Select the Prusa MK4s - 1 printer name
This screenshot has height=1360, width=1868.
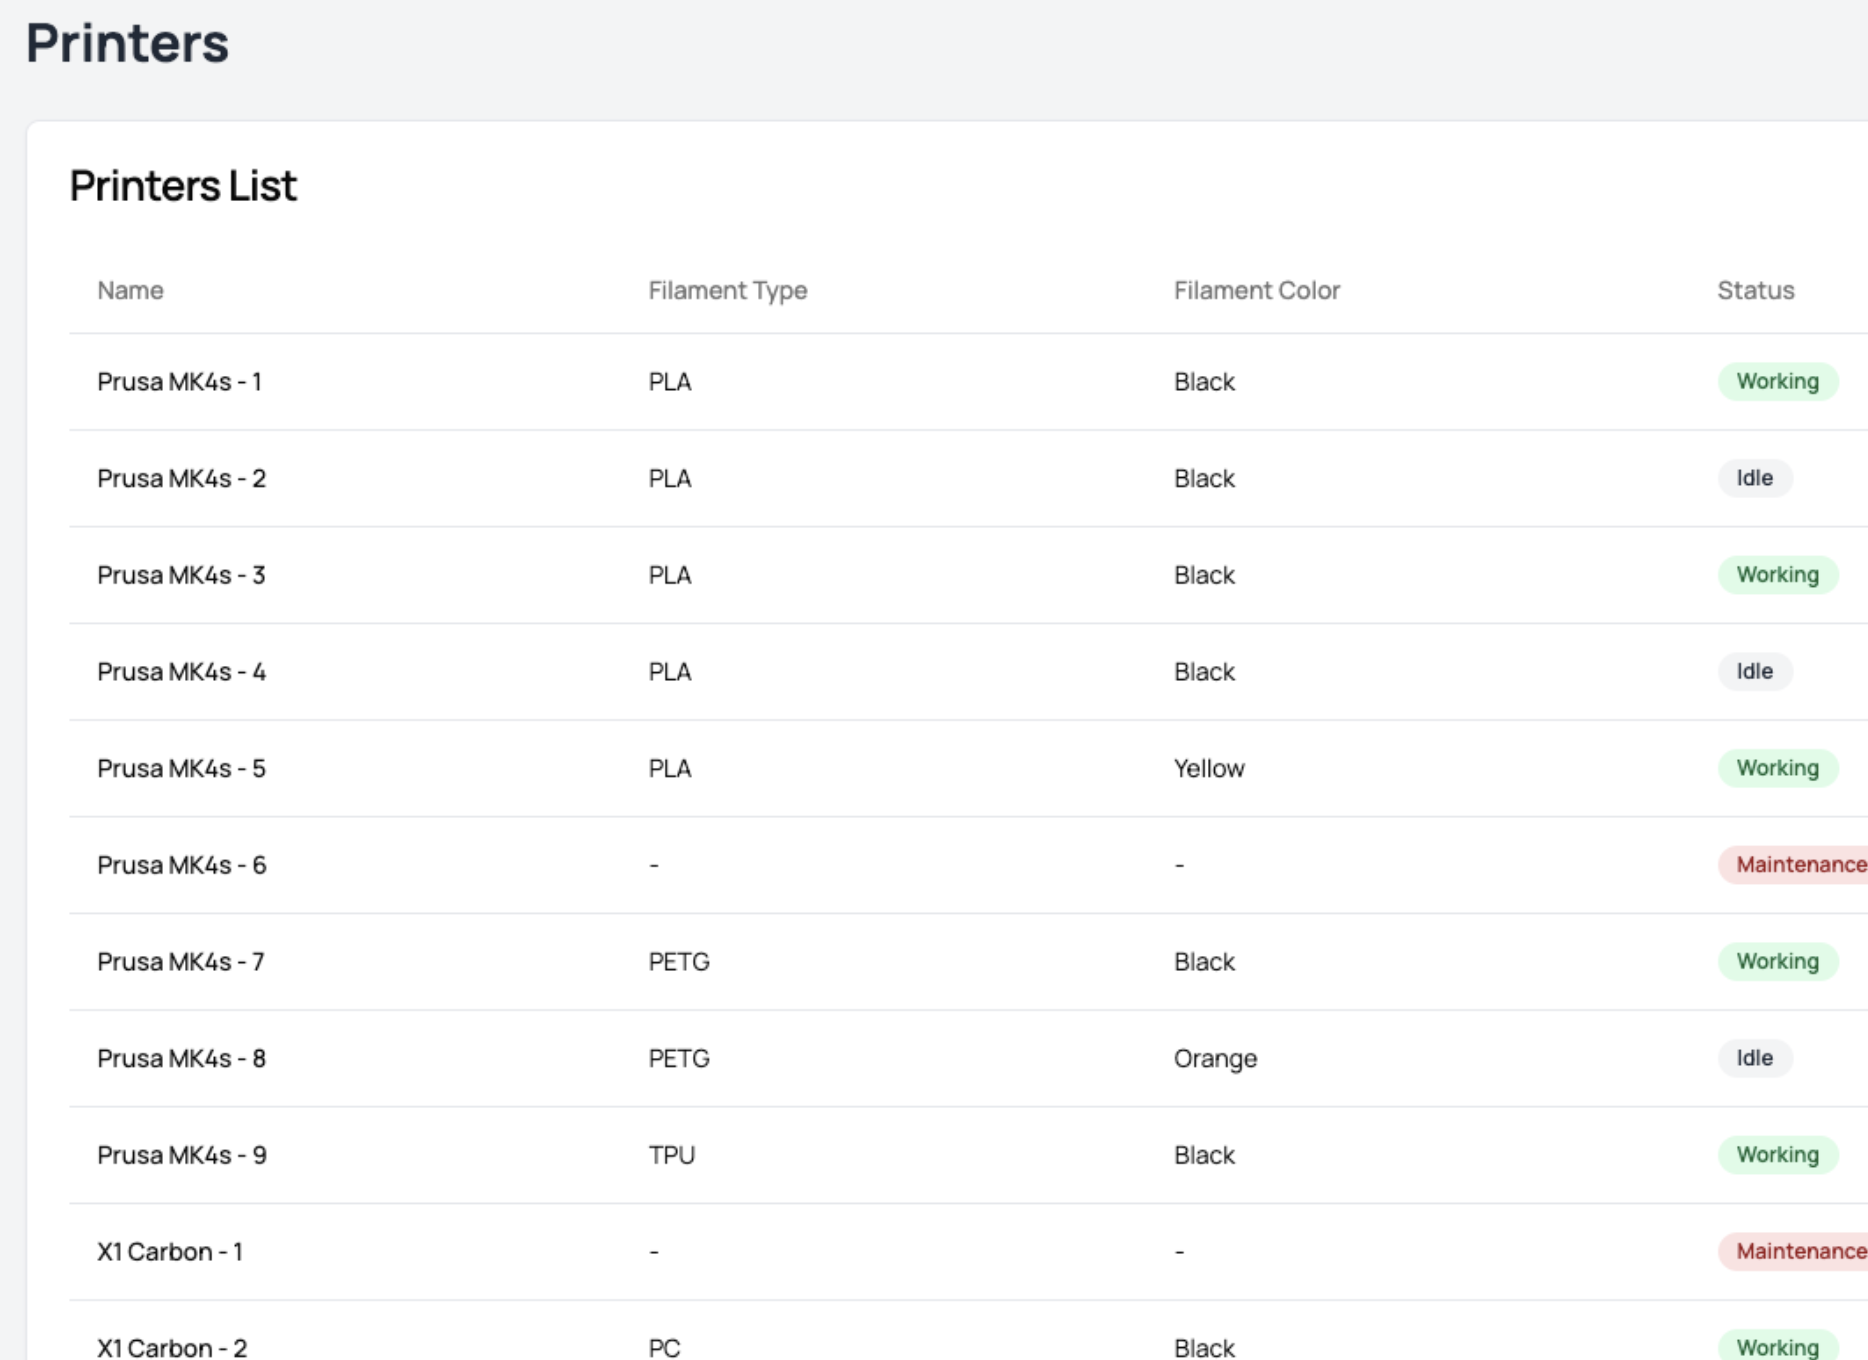tap(179, 382)
